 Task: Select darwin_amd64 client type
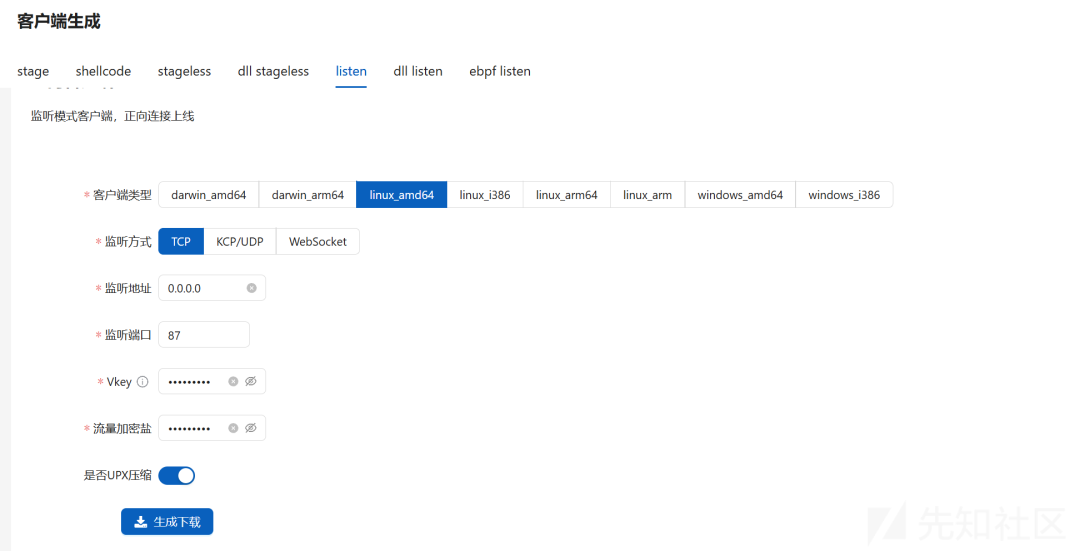tap(208, 195)
